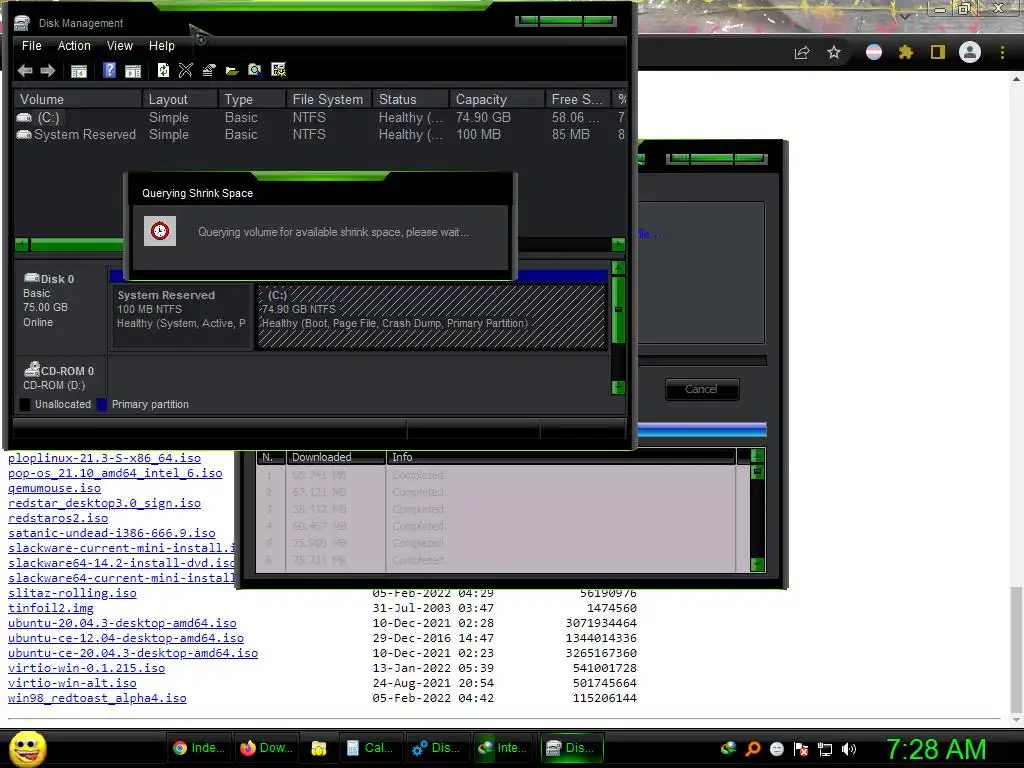Click the Primary partition legend color swatch
The image size is (1024, 768).
point(102,404)
